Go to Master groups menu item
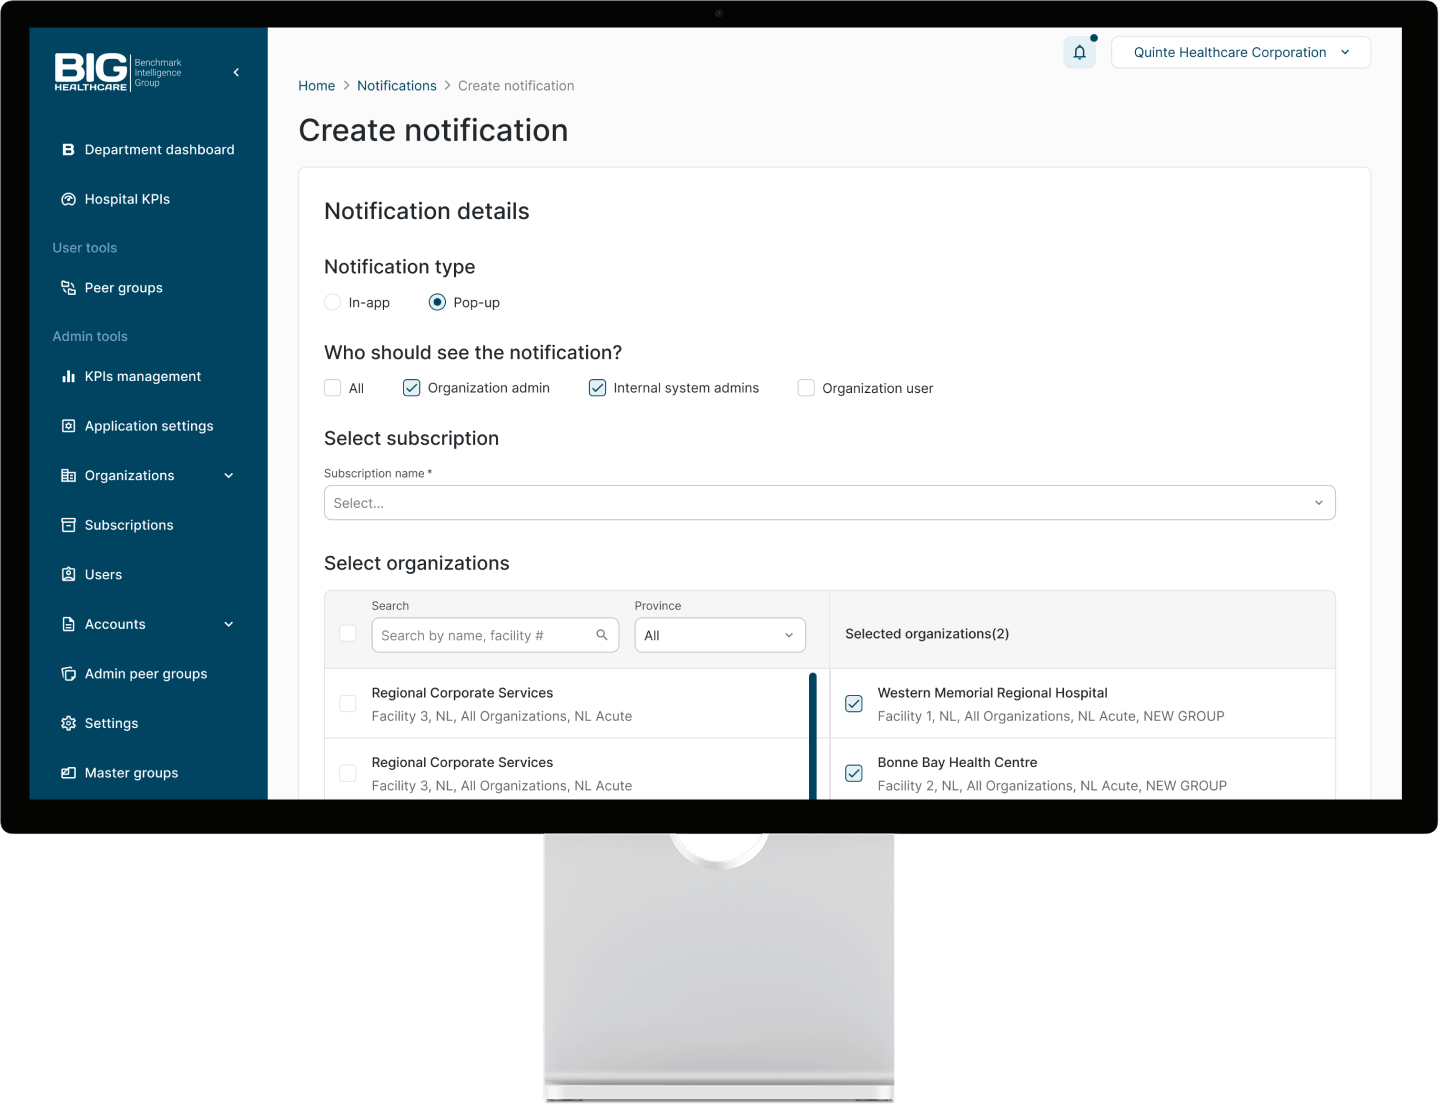Viewport: 1439px width, 1106px height. [x=131, y=773]
